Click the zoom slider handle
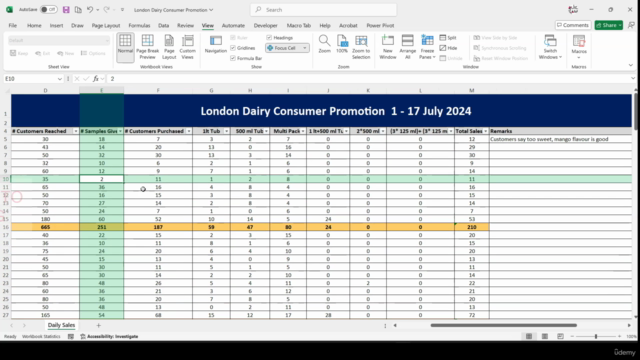The image size is (640, 360). [596, 336]
